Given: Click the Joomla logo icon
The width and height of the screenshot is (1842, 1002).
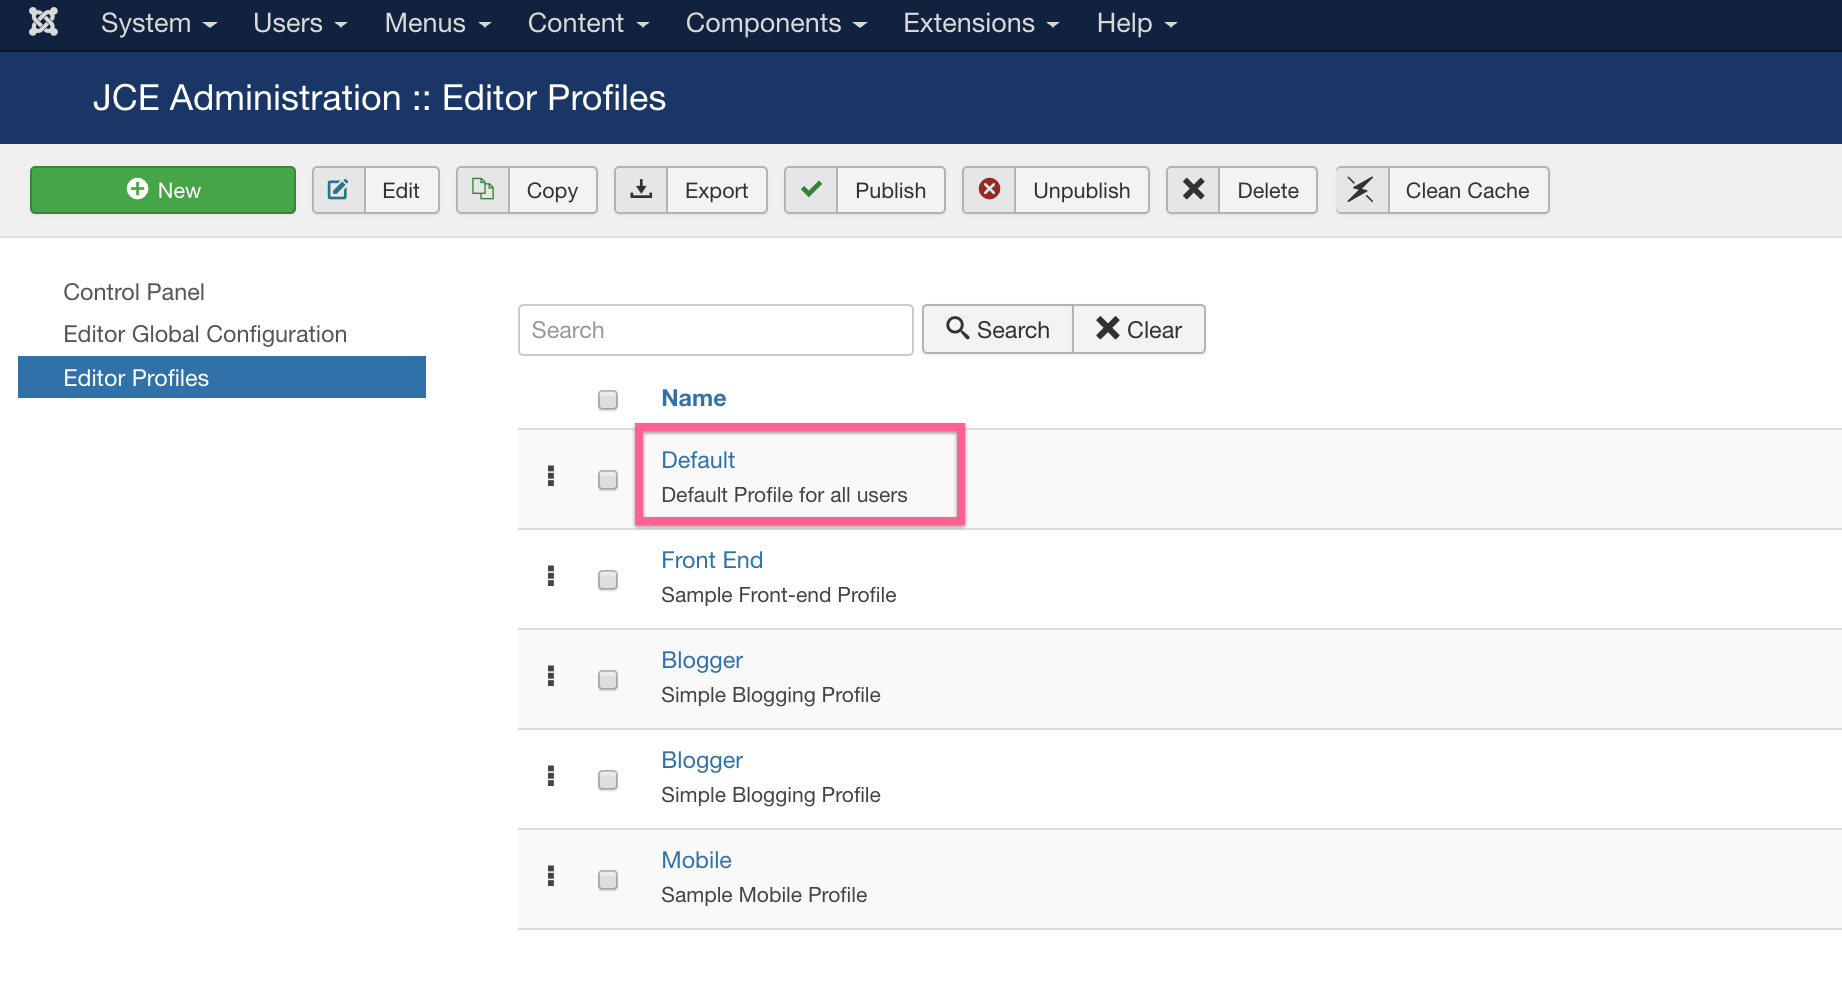Looking at the screenshot, I should (x=43, y=22).
